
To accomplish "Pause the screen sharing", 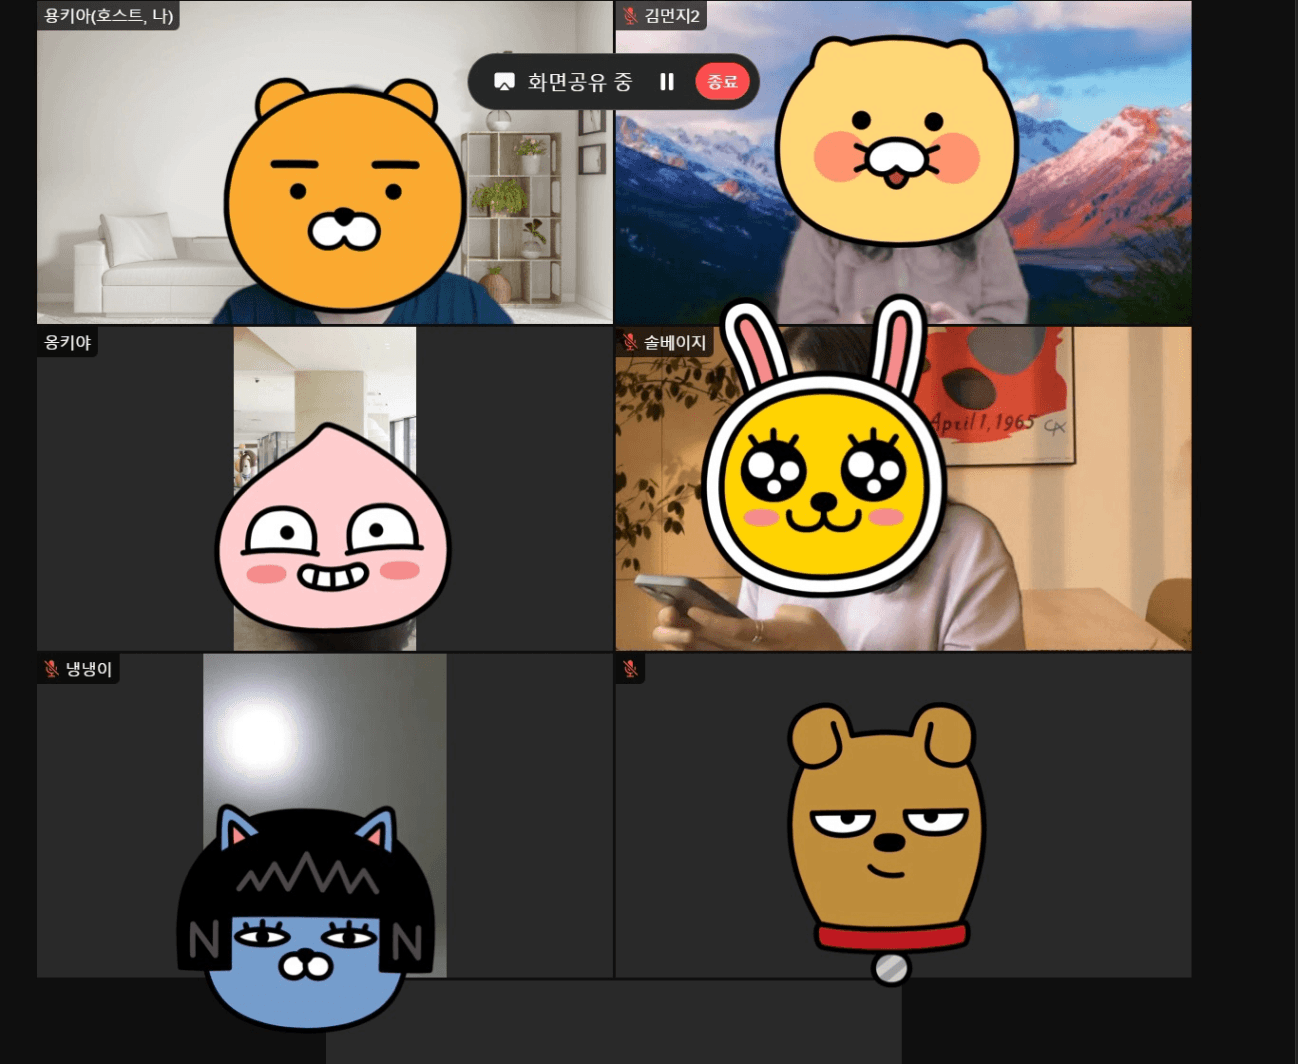I will (x=667, y=82).
